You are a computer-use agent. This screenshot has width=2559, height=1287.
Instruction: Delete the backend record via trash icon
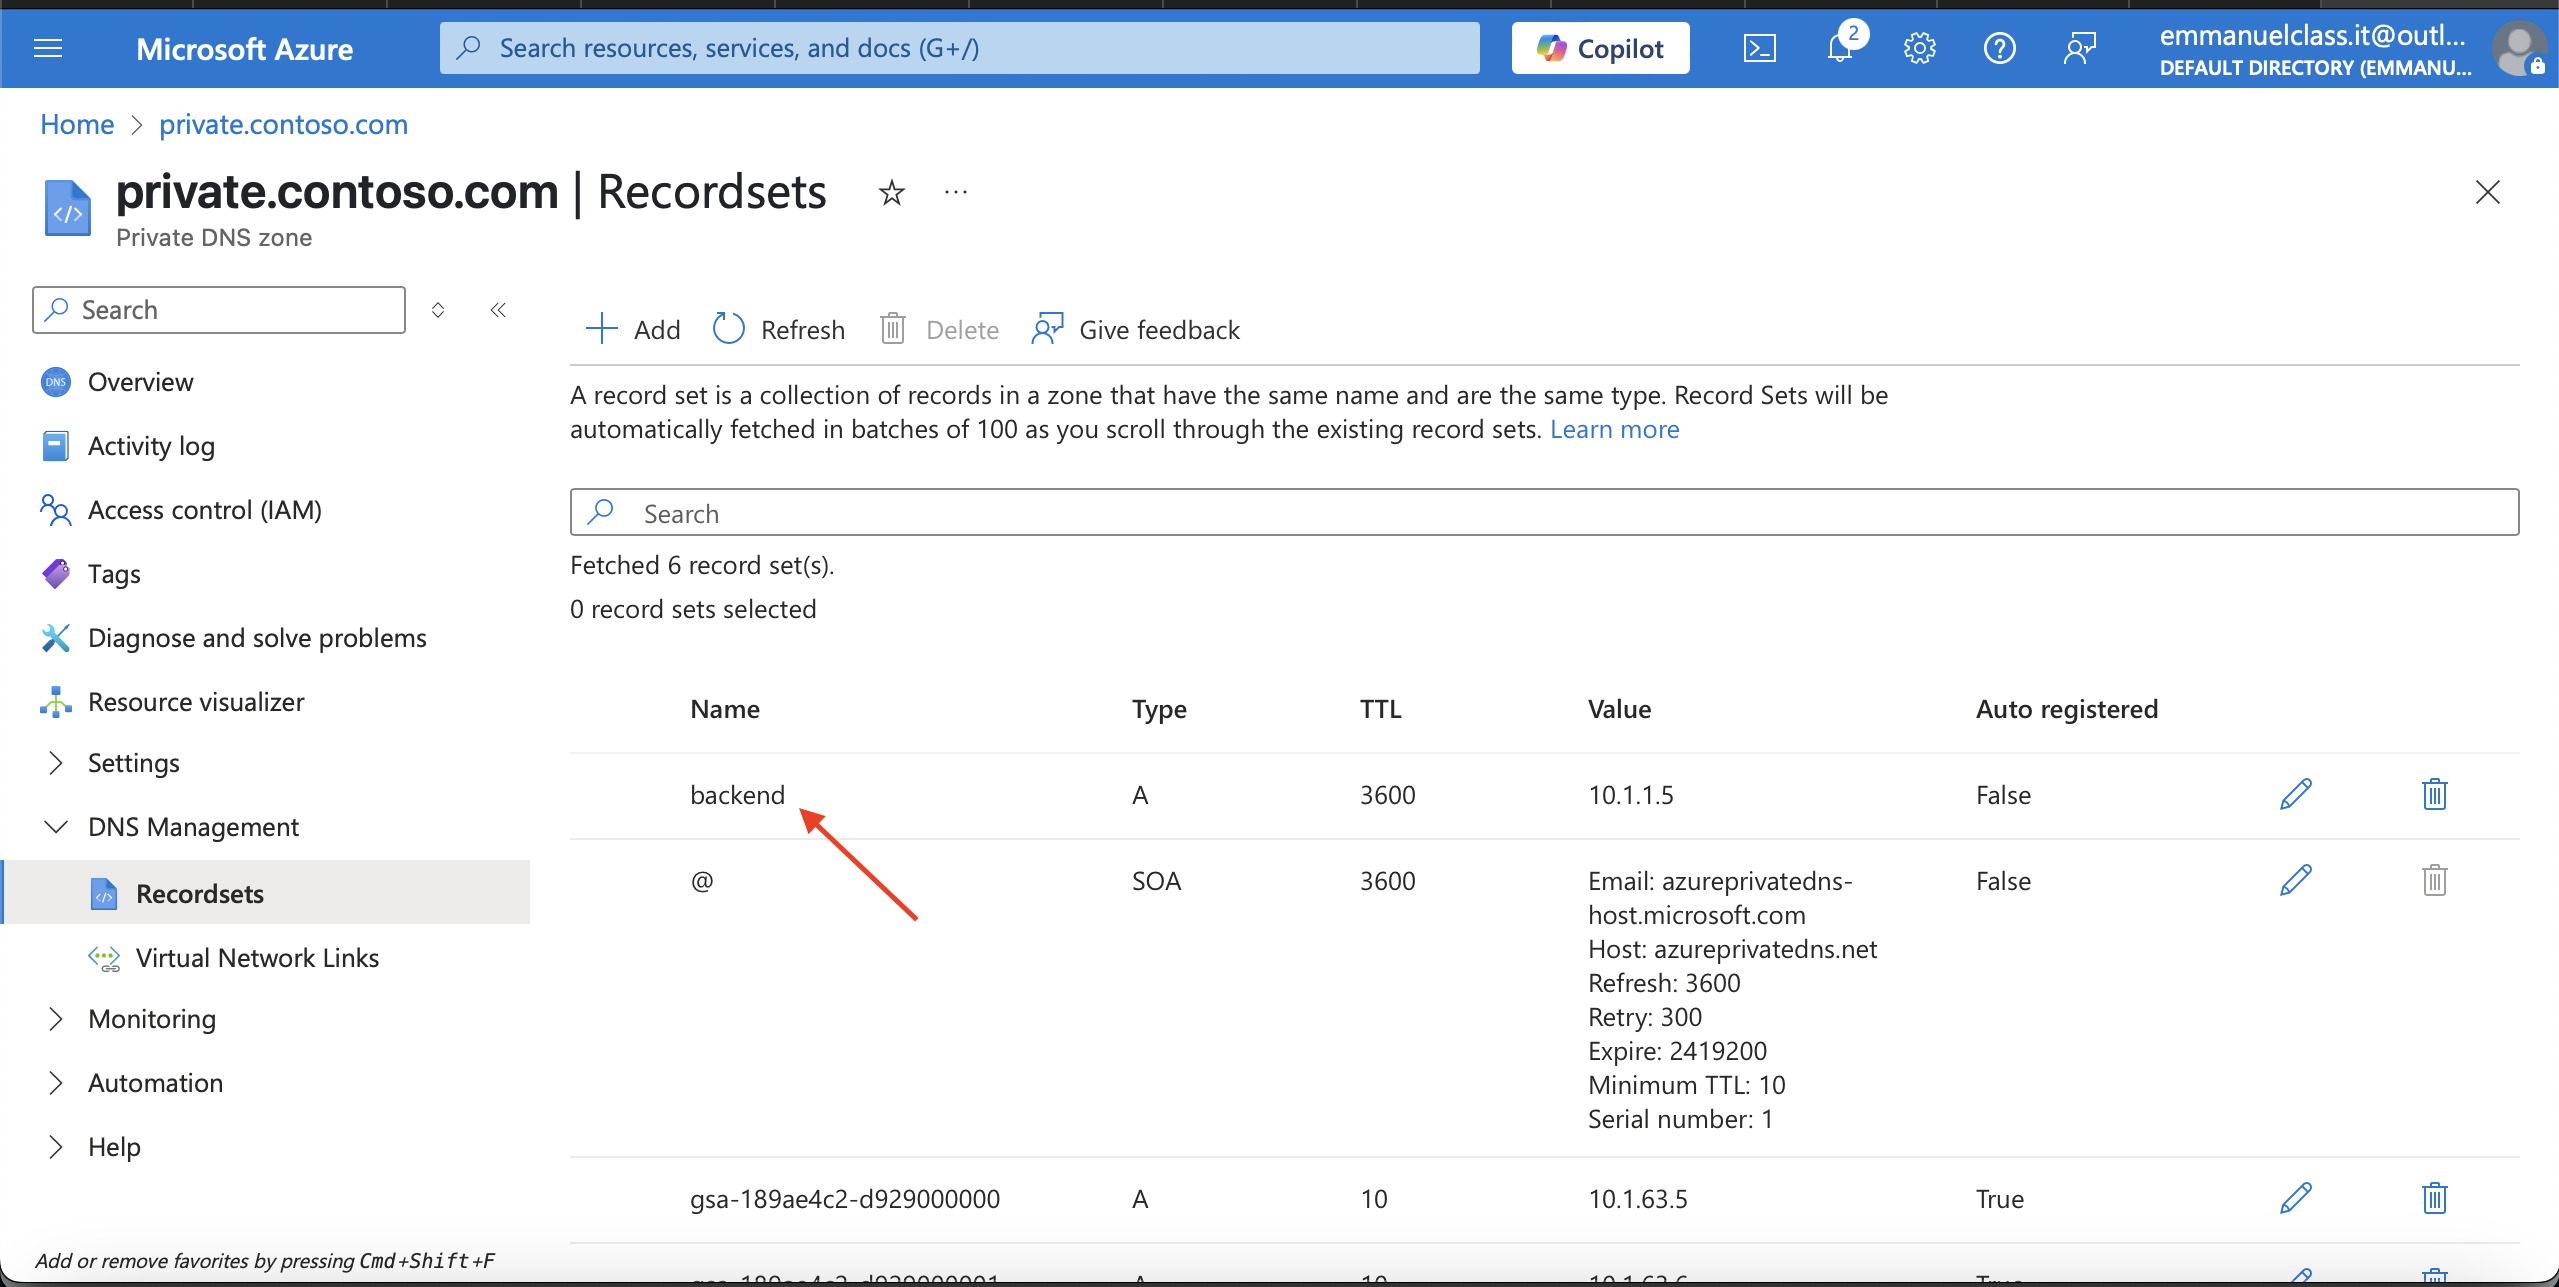pos(2434,794)
